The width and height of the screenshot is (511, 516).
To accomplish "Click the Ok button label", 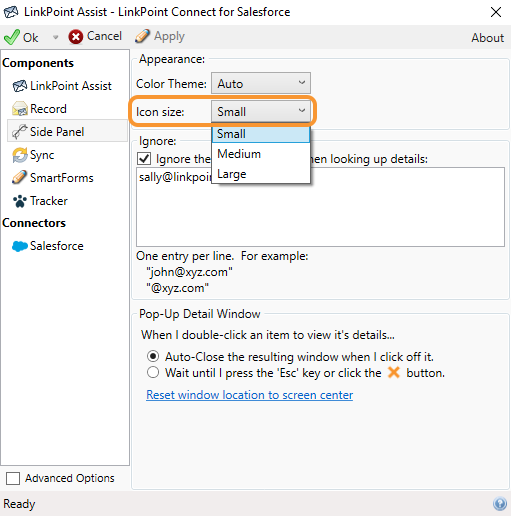I will click(x=30, y=37).
